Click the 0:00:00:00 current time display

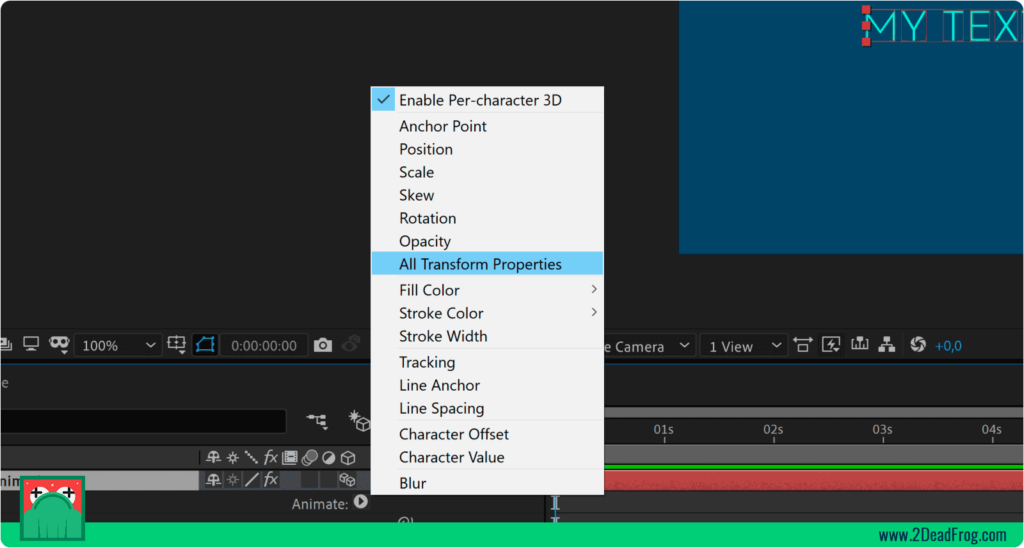coord(264,346)
